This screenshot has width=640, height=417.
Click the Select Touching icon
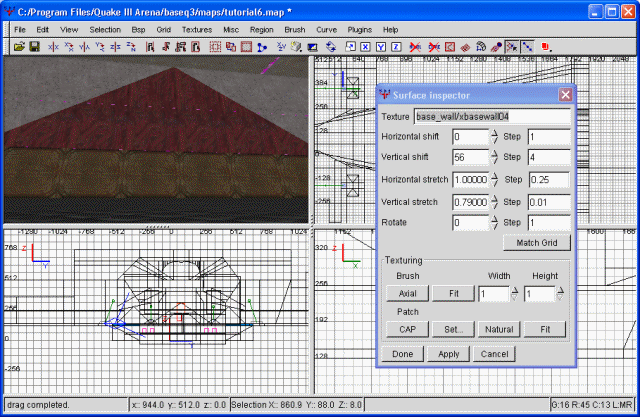coord(166,47)
